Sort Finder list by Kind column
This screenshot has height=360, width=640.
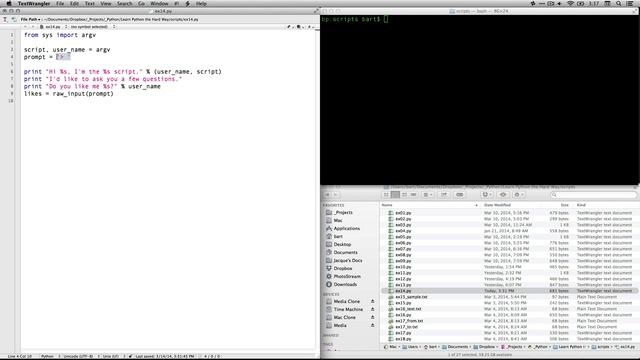[x=605, y=205]
